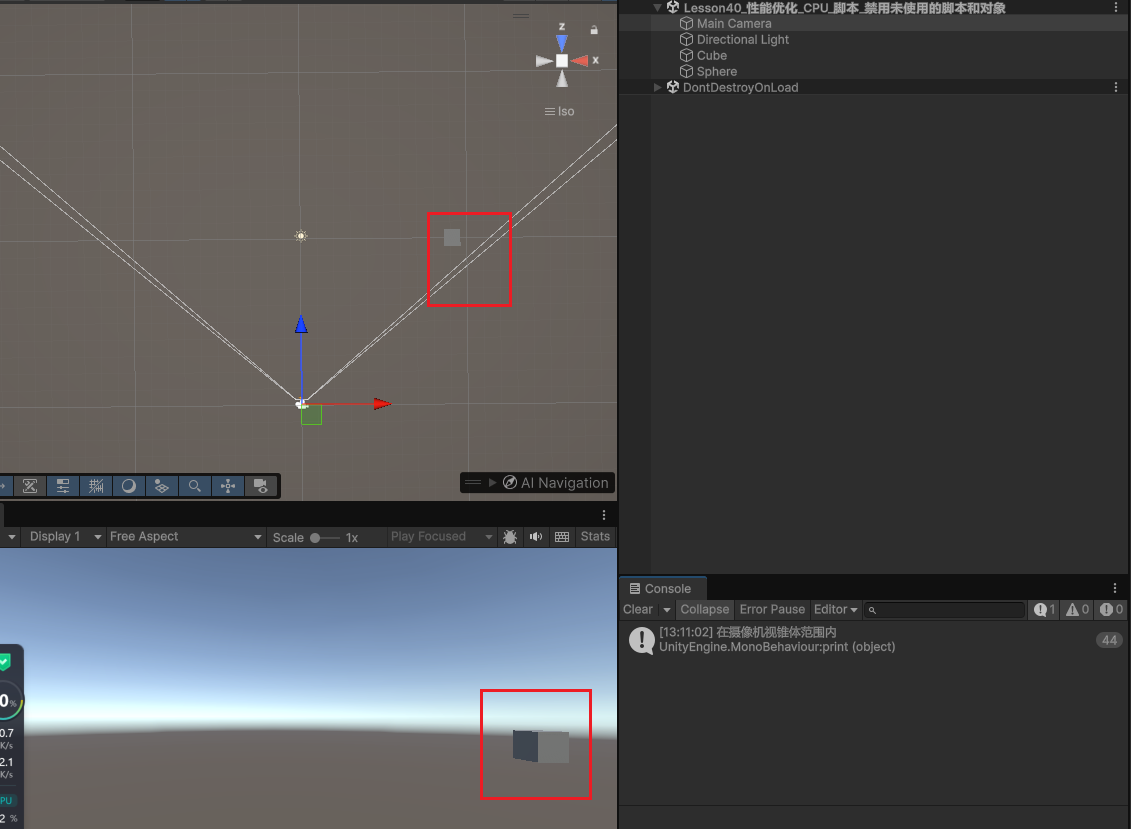
Task: Toggle the gizmo rotation lock icon
Action: pos(594,30)
